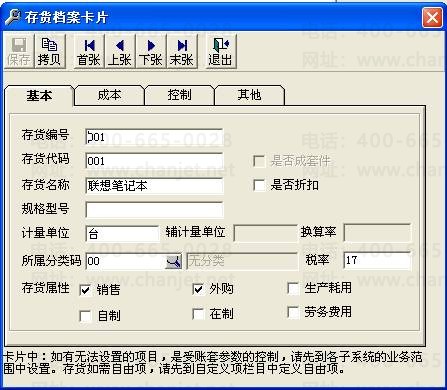Click the 税率 field showing 17
Image resolution: width=447 pixels, height=390 pixels.
point(377,260)
